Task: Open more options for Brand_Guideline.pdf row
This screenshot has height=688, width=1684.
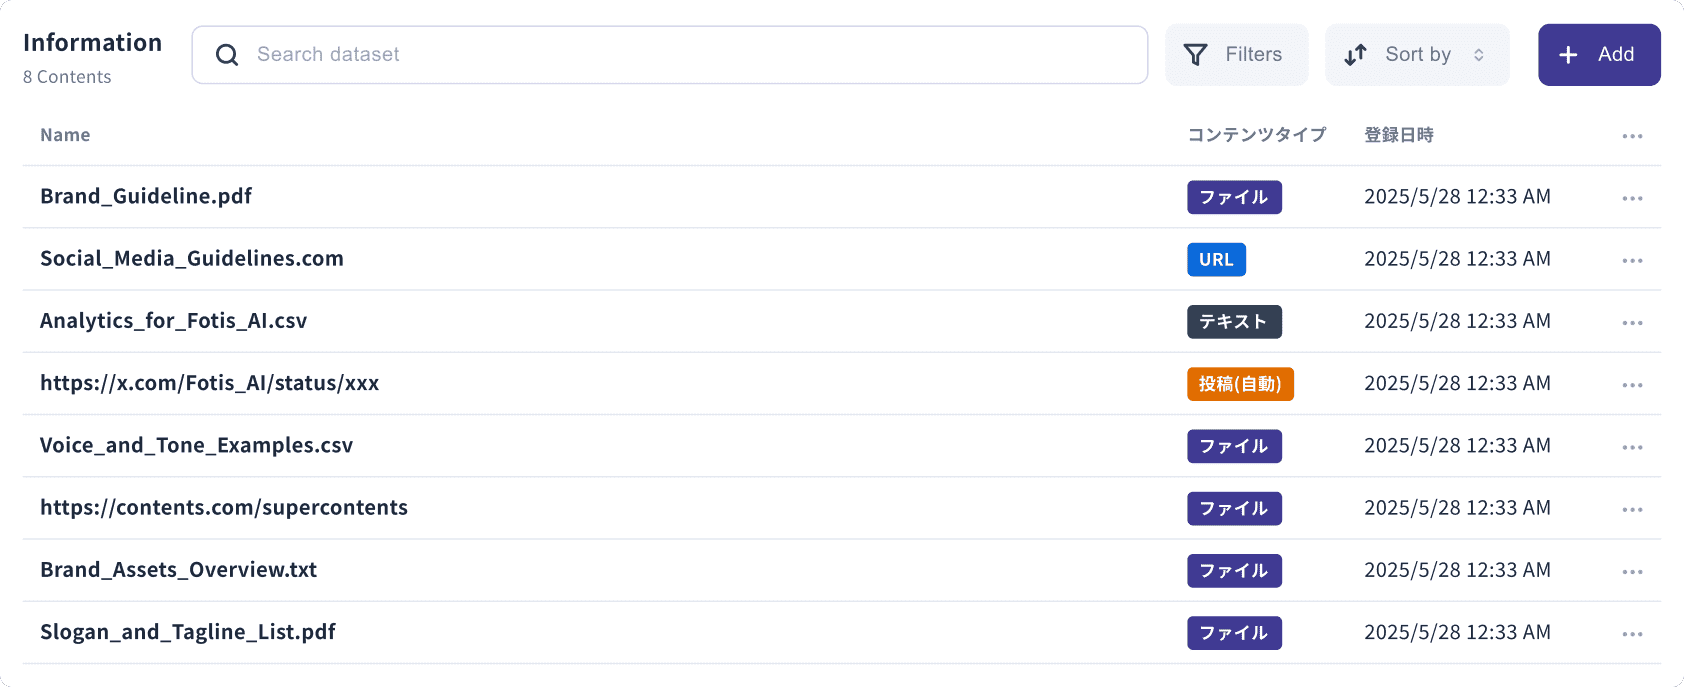Action: pos(1632,198)
